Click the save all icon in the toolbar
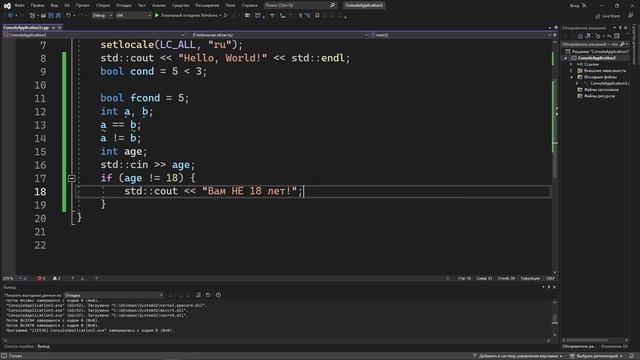 tap(58, 16)
